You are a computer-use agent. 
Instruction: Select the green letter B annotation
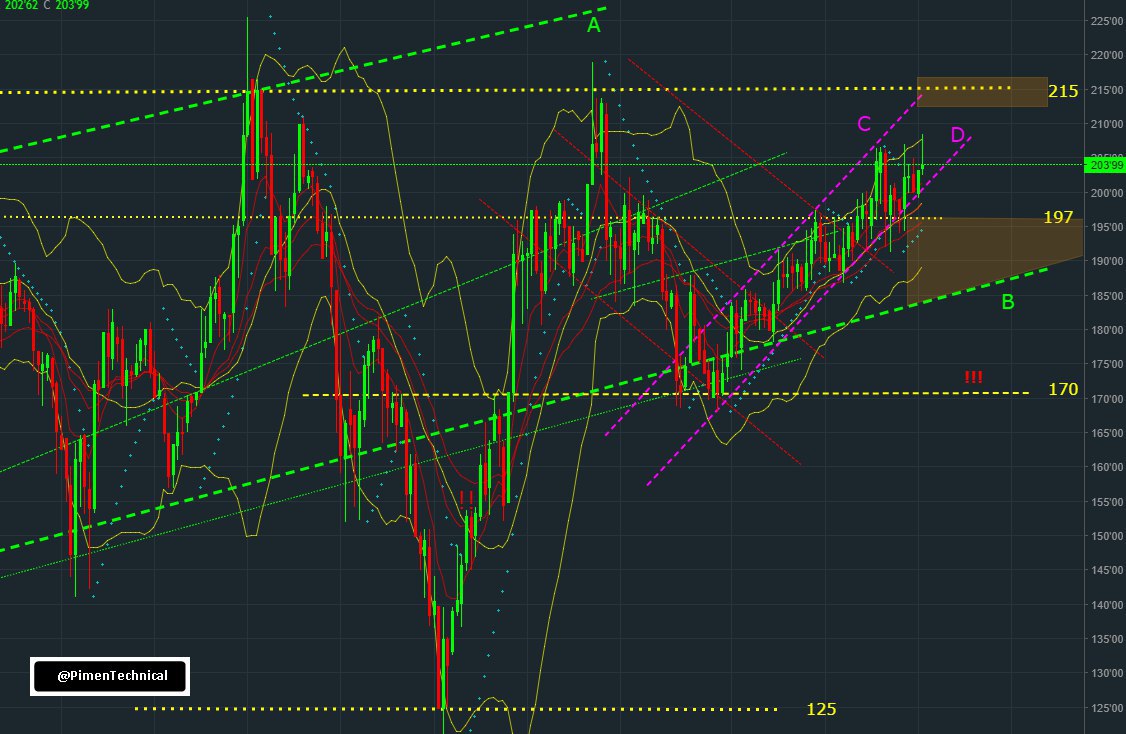pos(1008,302)
